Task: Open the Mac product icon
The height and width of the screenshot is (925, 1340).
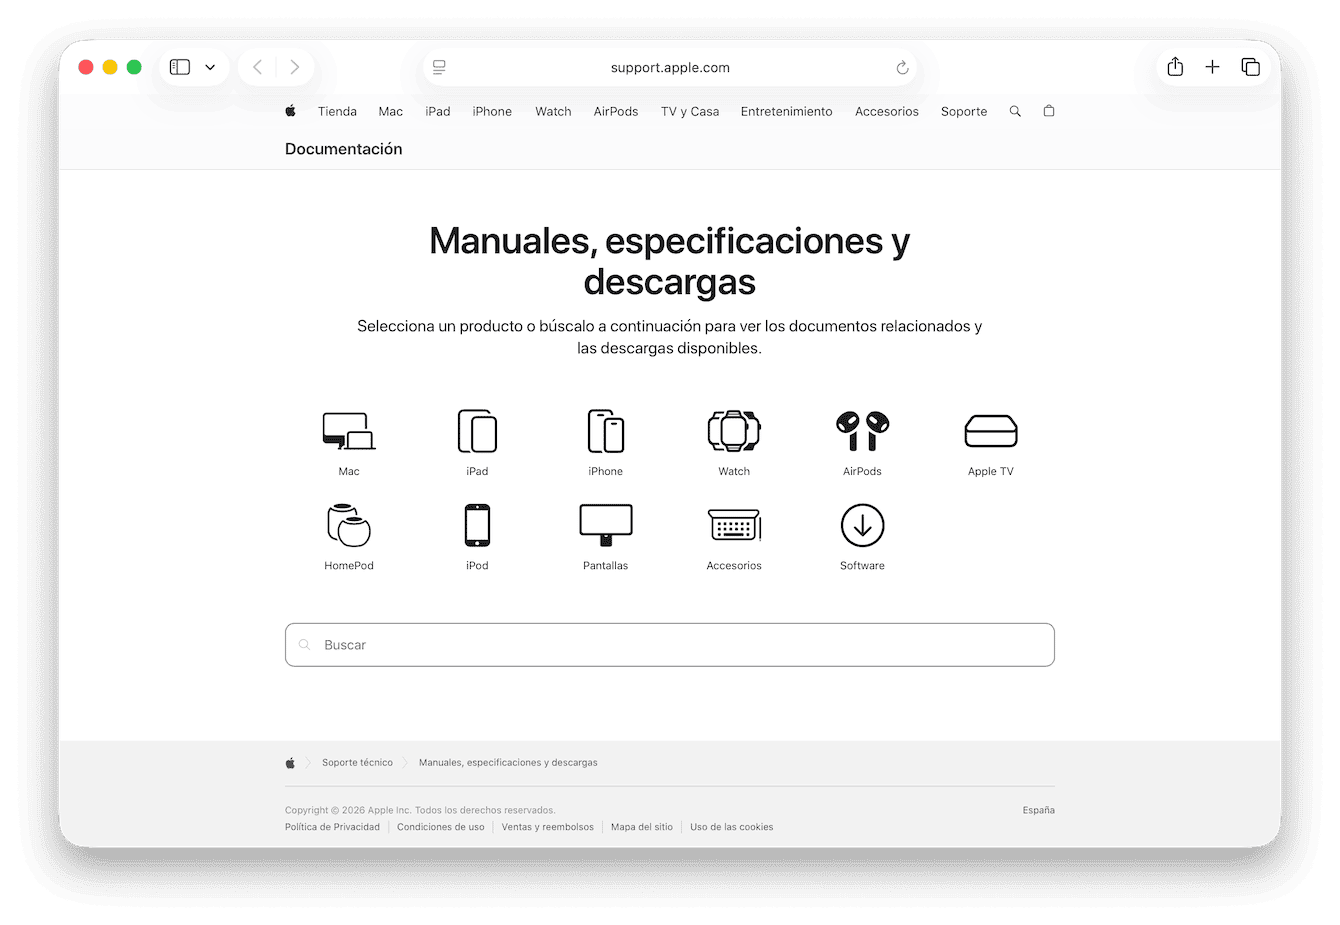Action: click(x=349, y=431)
